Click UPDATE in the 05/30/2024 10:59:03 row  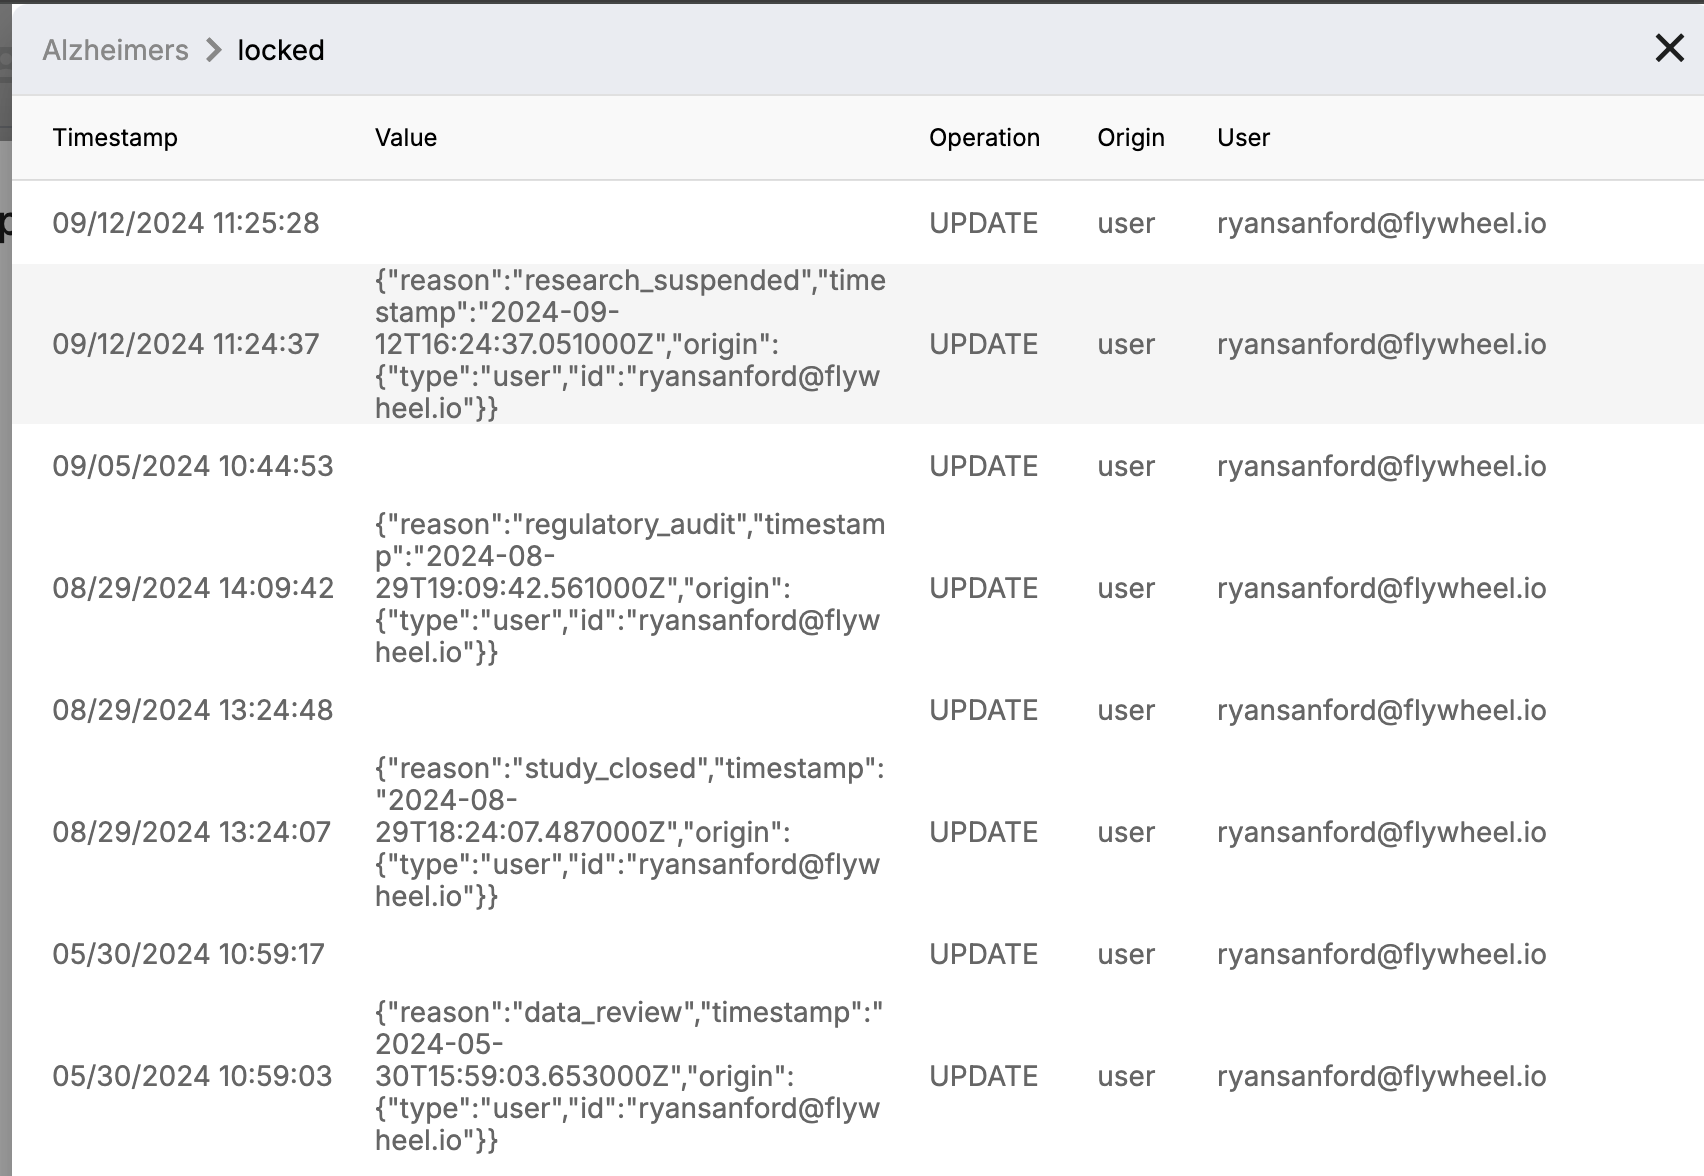pos(984,1076)
